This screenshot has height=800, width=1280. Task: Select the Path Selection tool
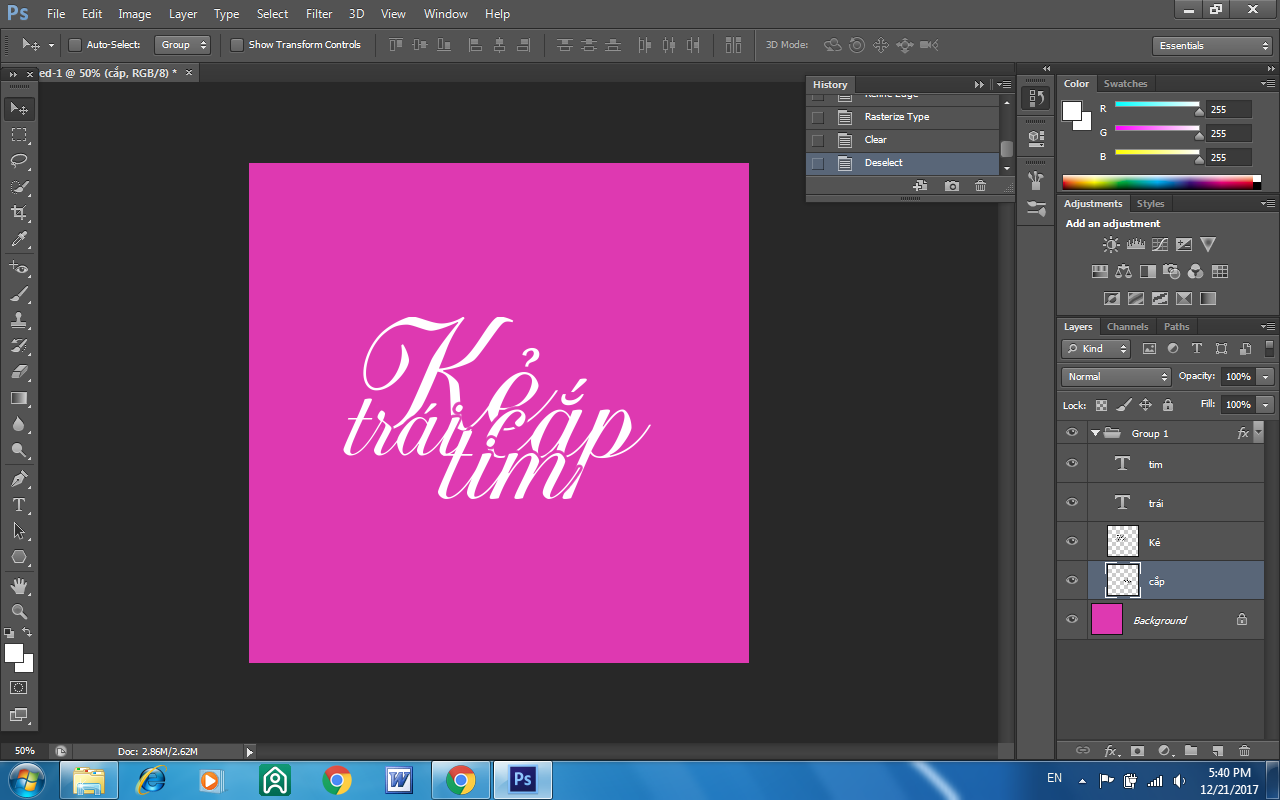(x=19, y=531)
